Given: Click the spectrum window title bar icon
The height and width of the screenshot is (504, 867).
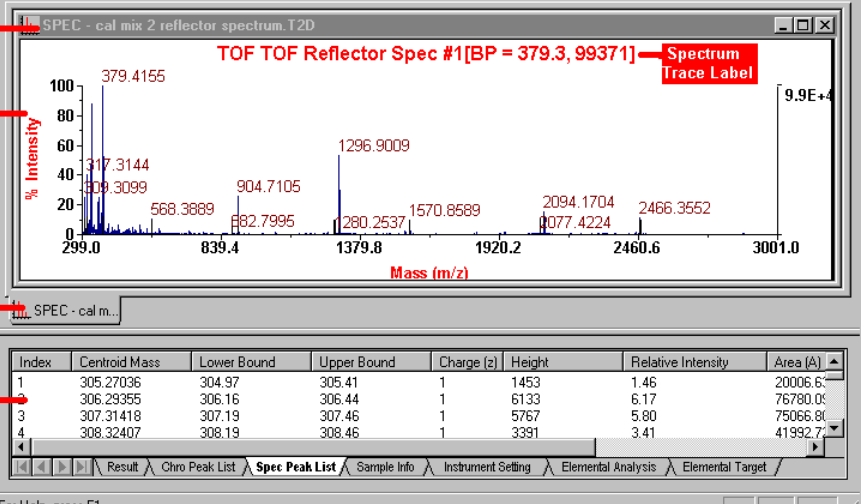Looking at the screenshot, I should 29,25.
